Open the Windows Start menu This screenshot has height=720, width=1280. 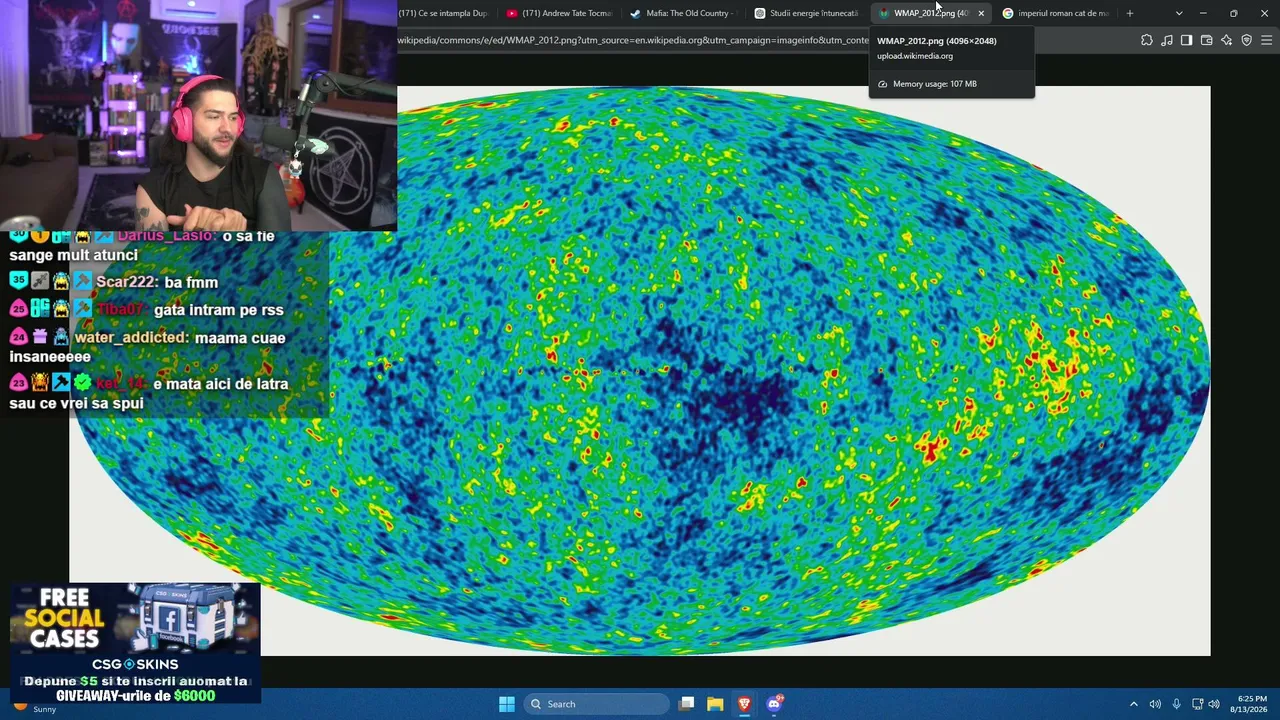click(507, 704)
